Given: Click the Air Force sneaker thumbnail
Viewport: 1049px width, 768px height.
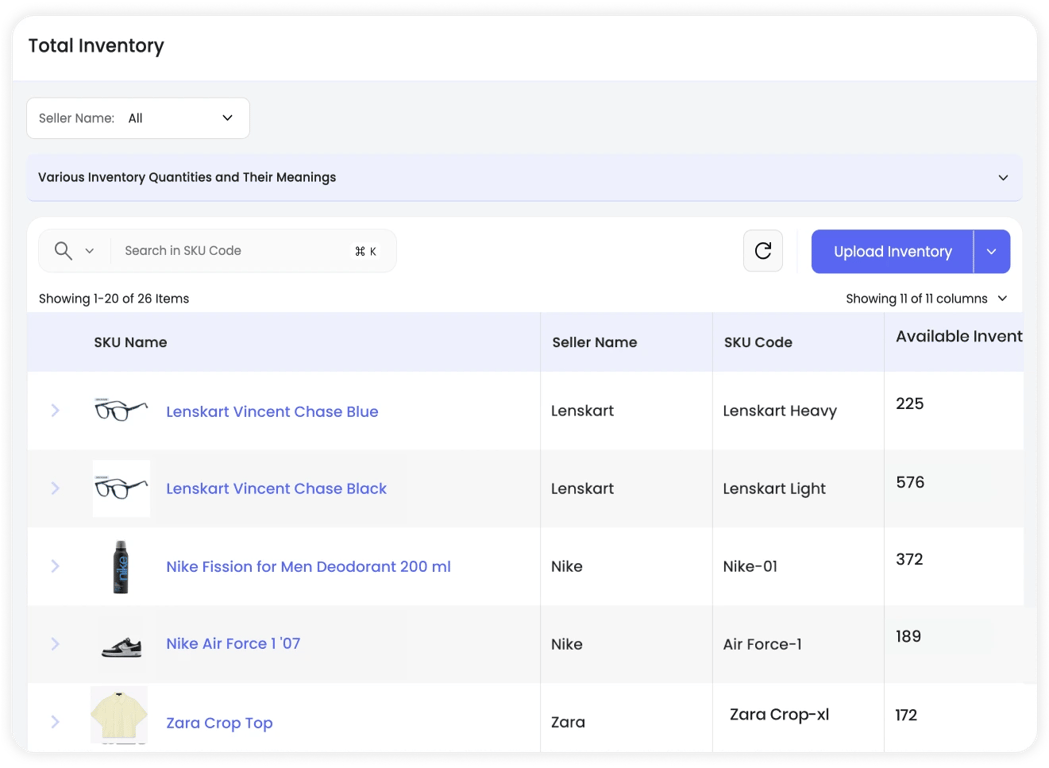Looking at the screenshot, I should (122, 647).
